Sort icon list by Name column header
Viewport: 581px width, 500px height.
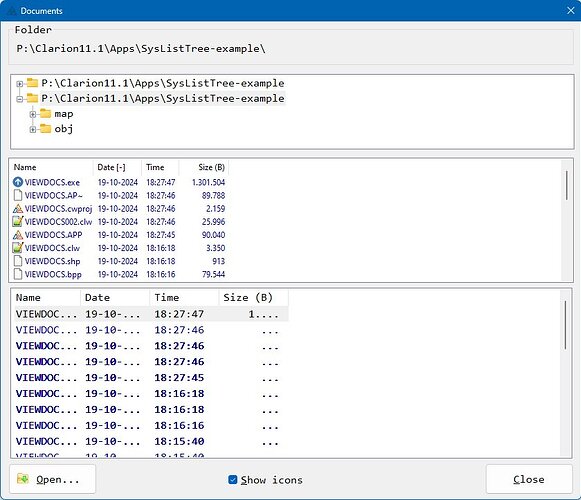(52, 167)
